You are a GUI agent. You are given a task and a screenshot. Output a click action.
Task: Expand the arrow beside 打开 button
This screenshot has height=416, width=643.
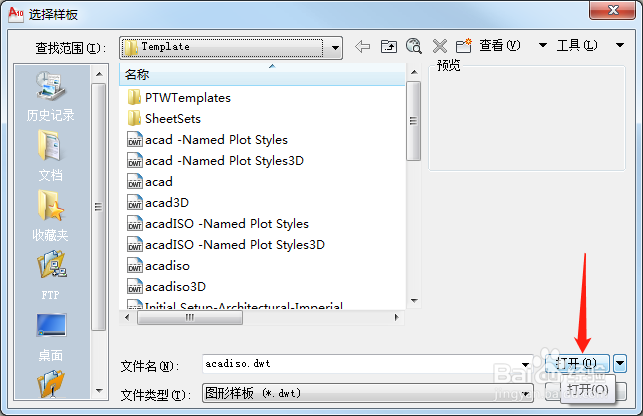(620, 363)
